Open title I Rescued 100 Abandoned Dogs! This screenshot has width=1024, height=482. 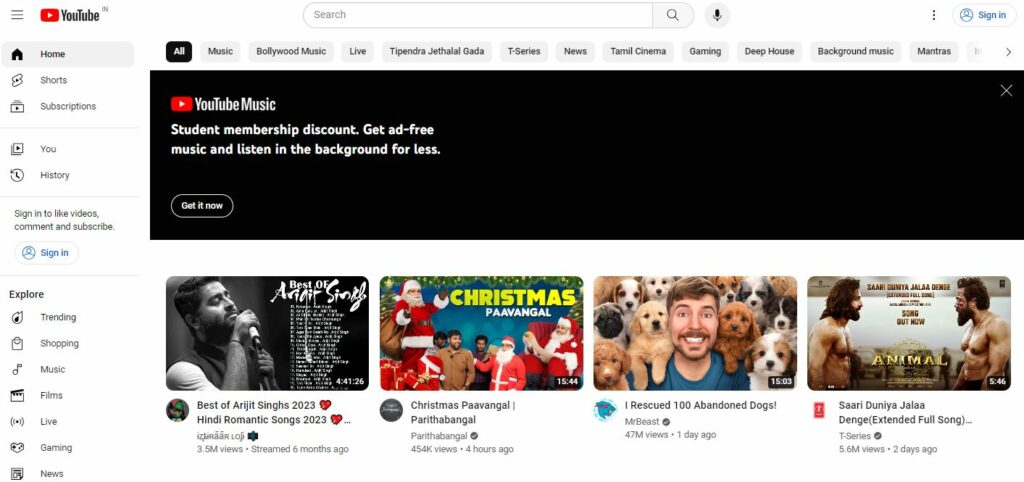tap(701, 406)
